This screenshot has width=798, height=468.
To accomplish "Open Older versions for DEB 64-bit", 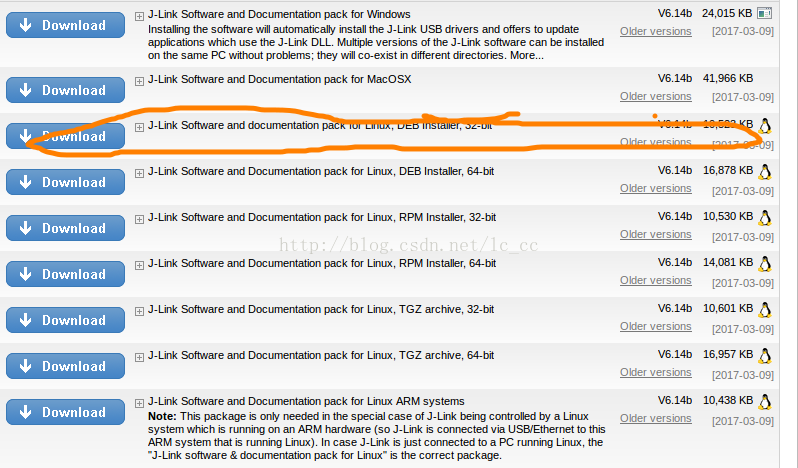I will (x=656, y=188).
